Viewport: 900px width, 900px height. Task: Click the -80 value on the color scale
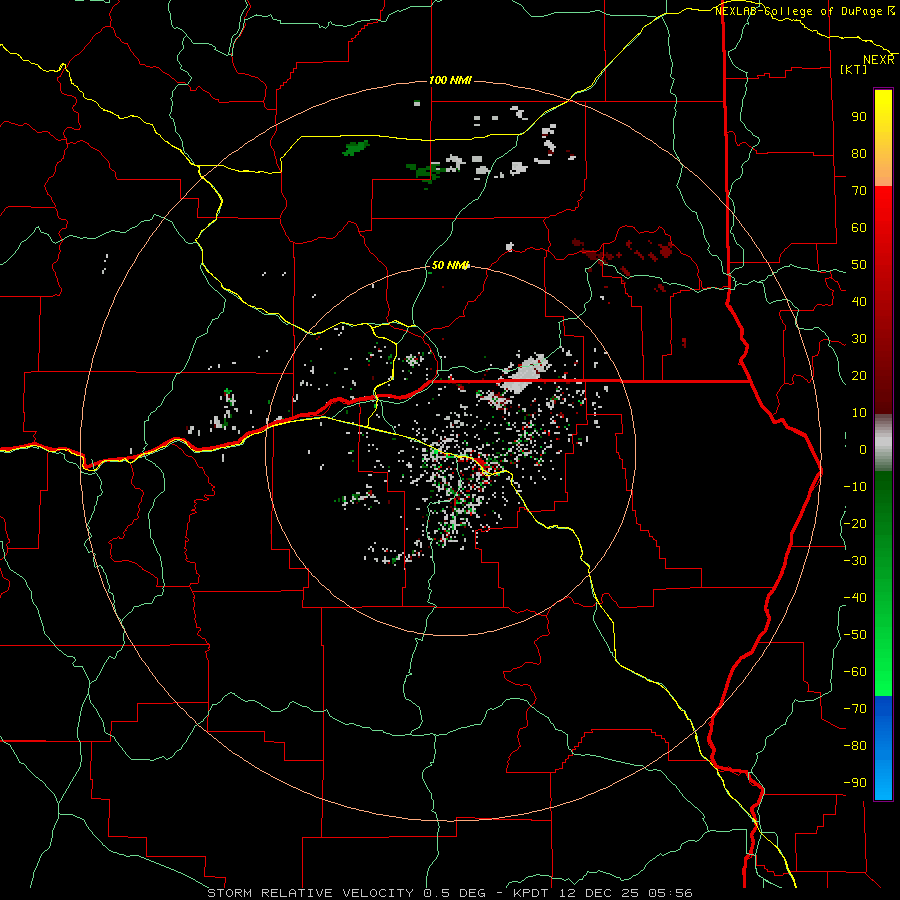pyautogui.click(x=855, y=746)
